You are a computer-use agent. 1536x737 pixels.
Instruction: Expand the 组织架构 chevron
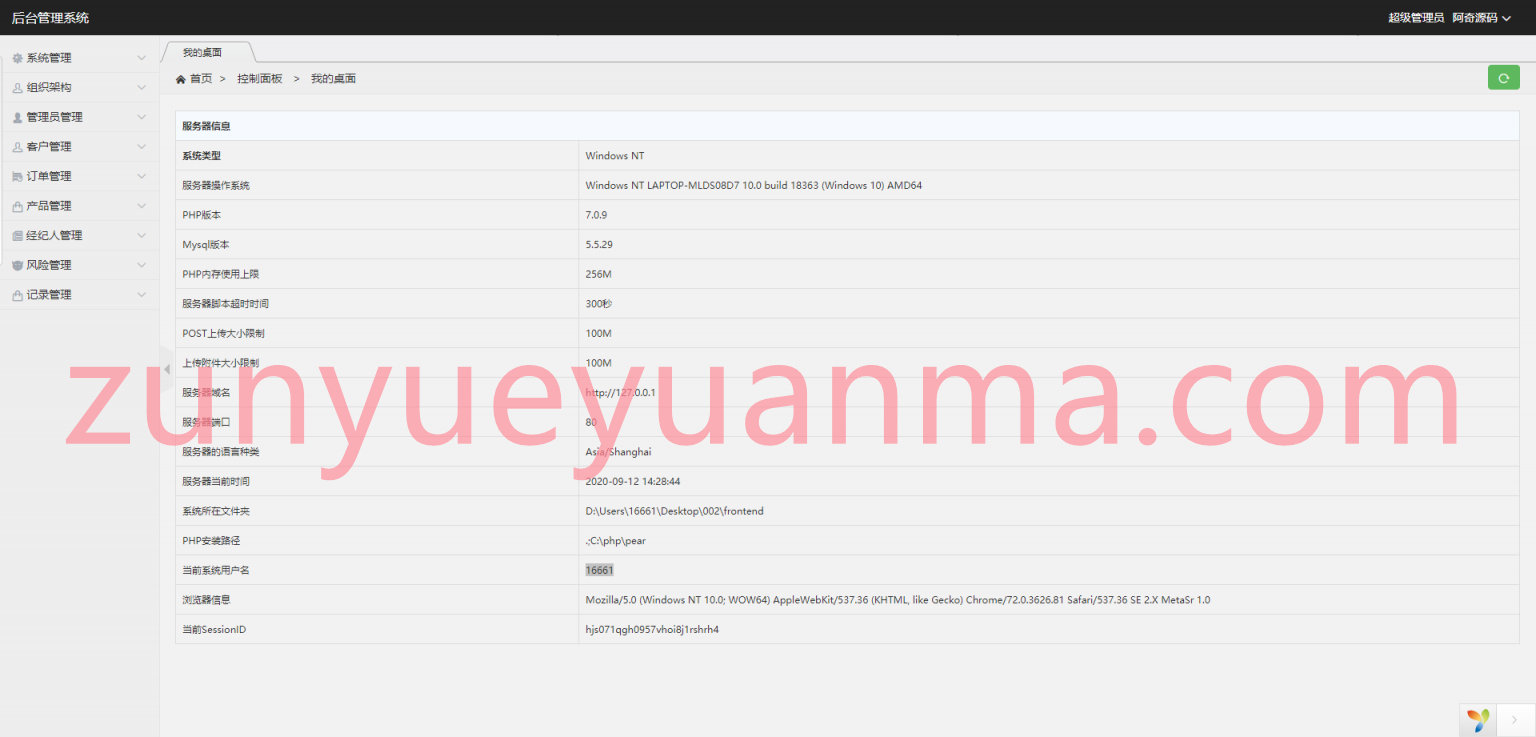click(141, 88)
